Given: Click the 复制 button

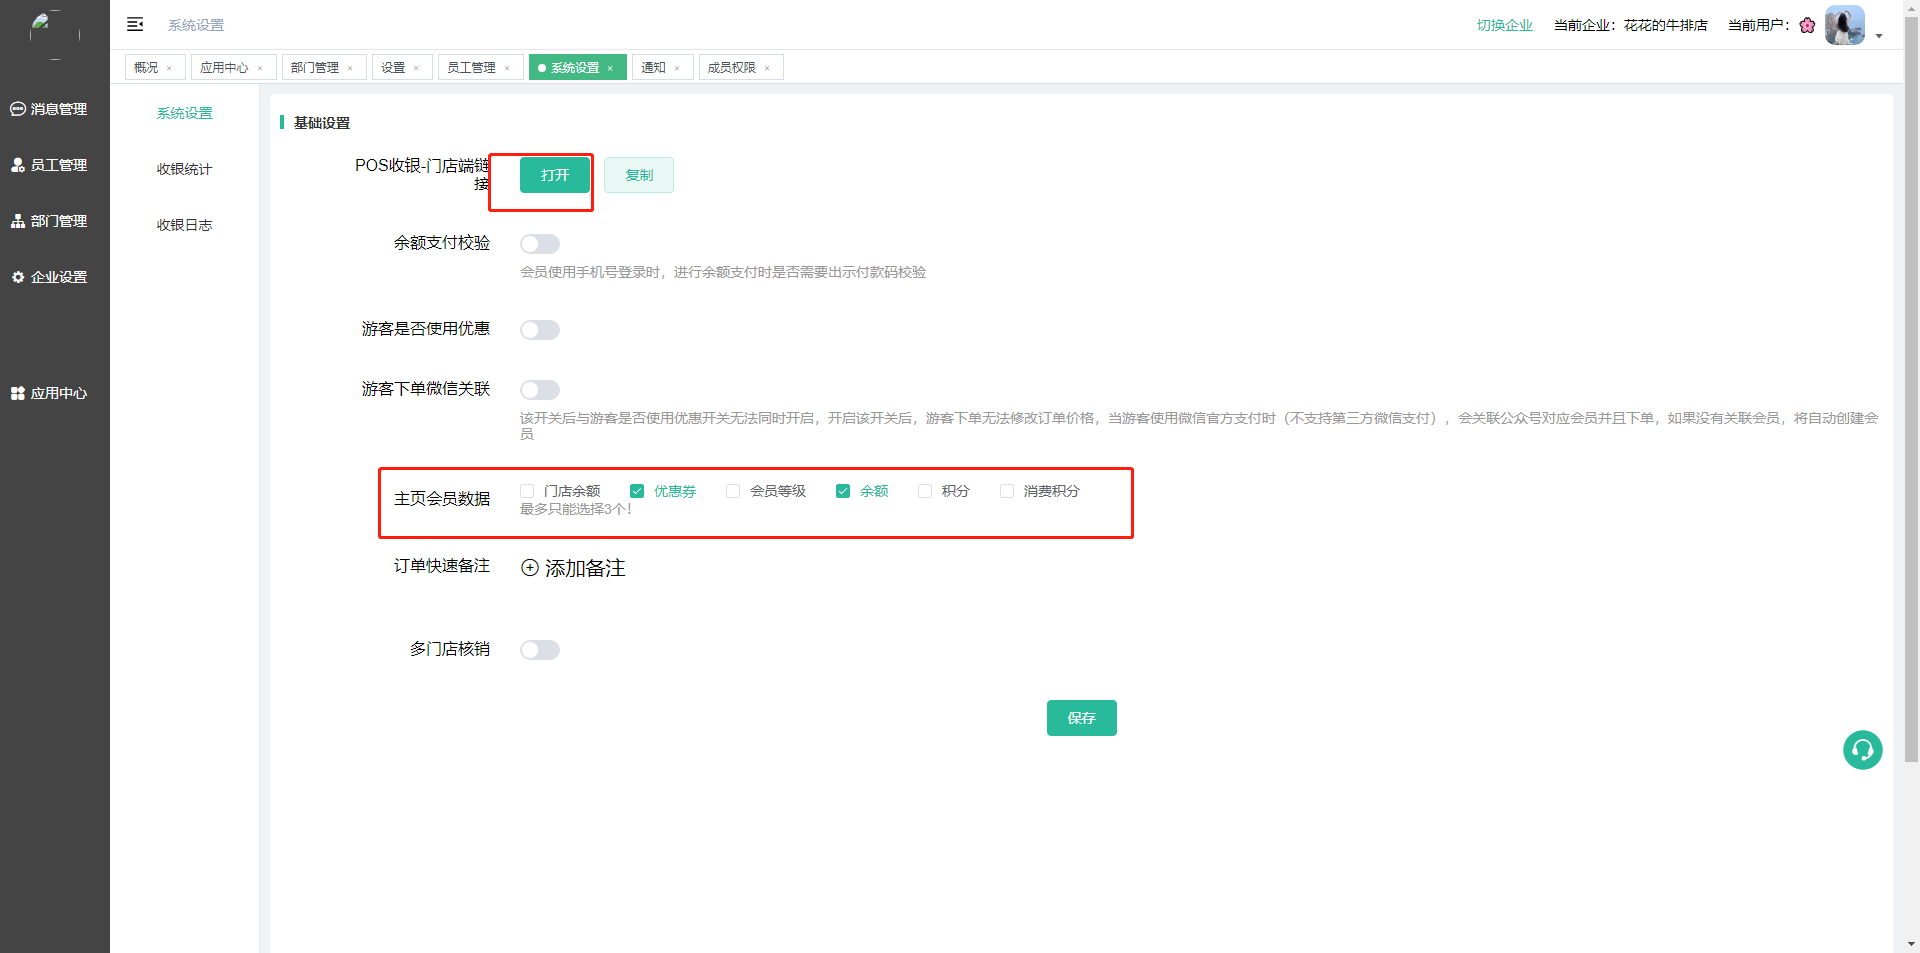Looking at the screenshot, I should click(x=639, y=175).
